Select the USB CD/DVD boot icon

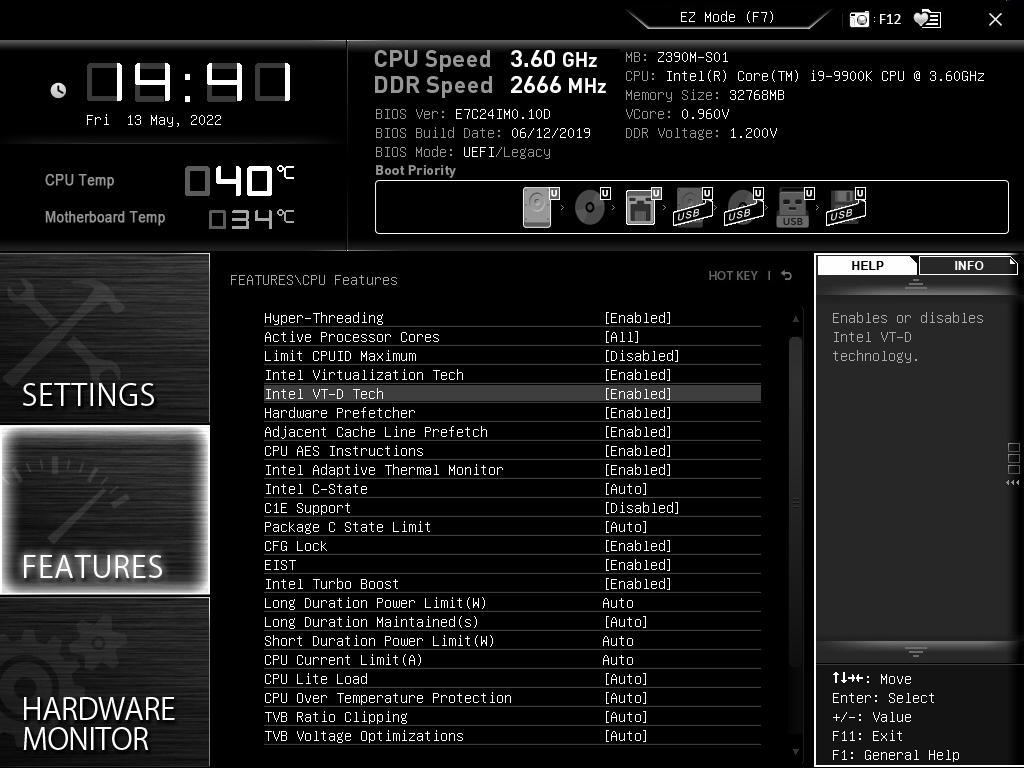click(744, 207)
